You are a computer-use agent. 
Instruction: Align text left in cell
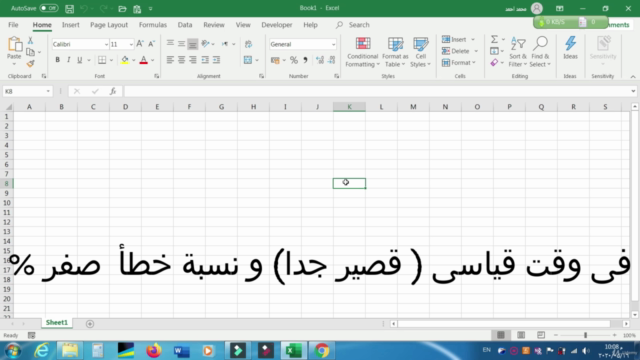point(170,60)
